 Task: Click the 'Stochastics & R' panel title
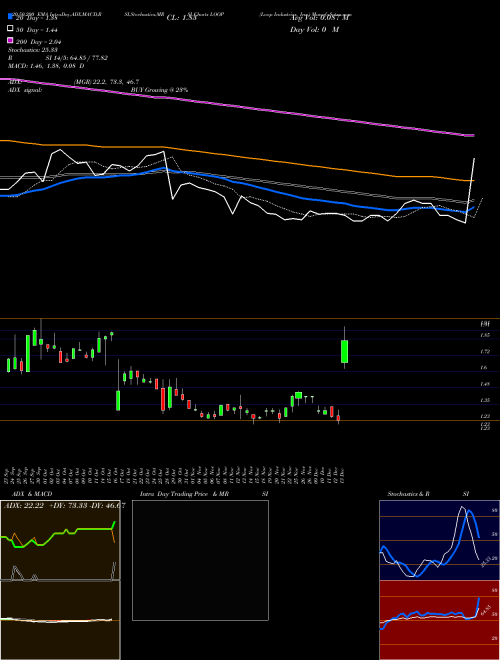tap(408, 494)
